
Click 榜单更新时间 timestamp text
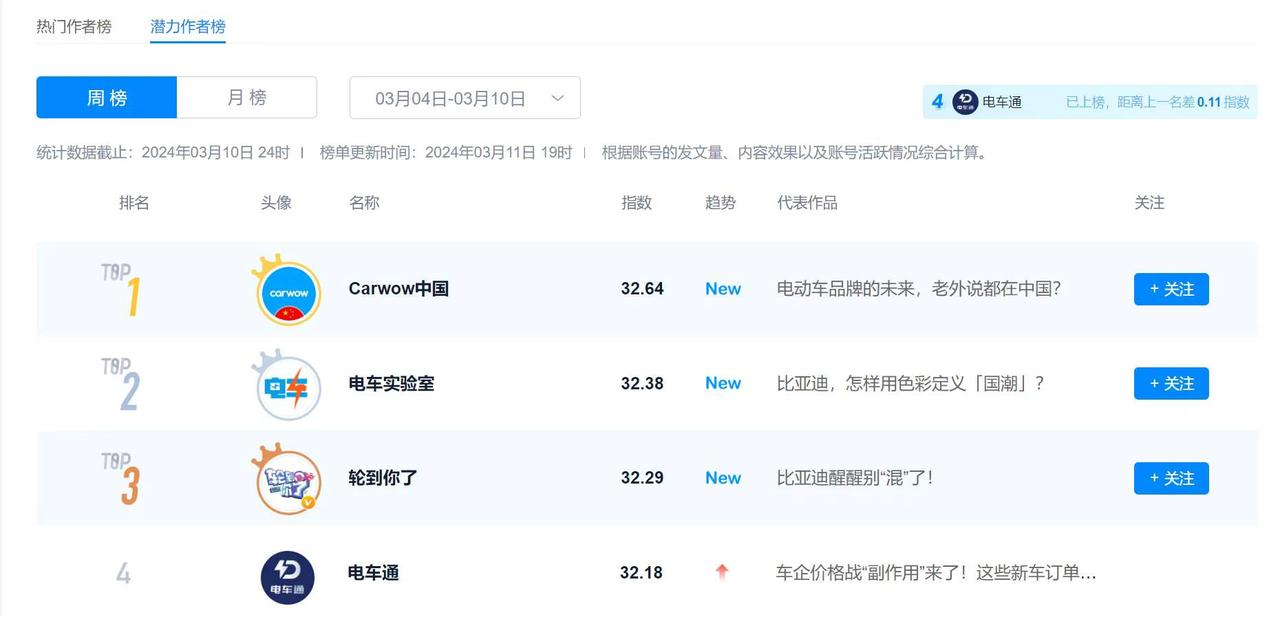446,153
